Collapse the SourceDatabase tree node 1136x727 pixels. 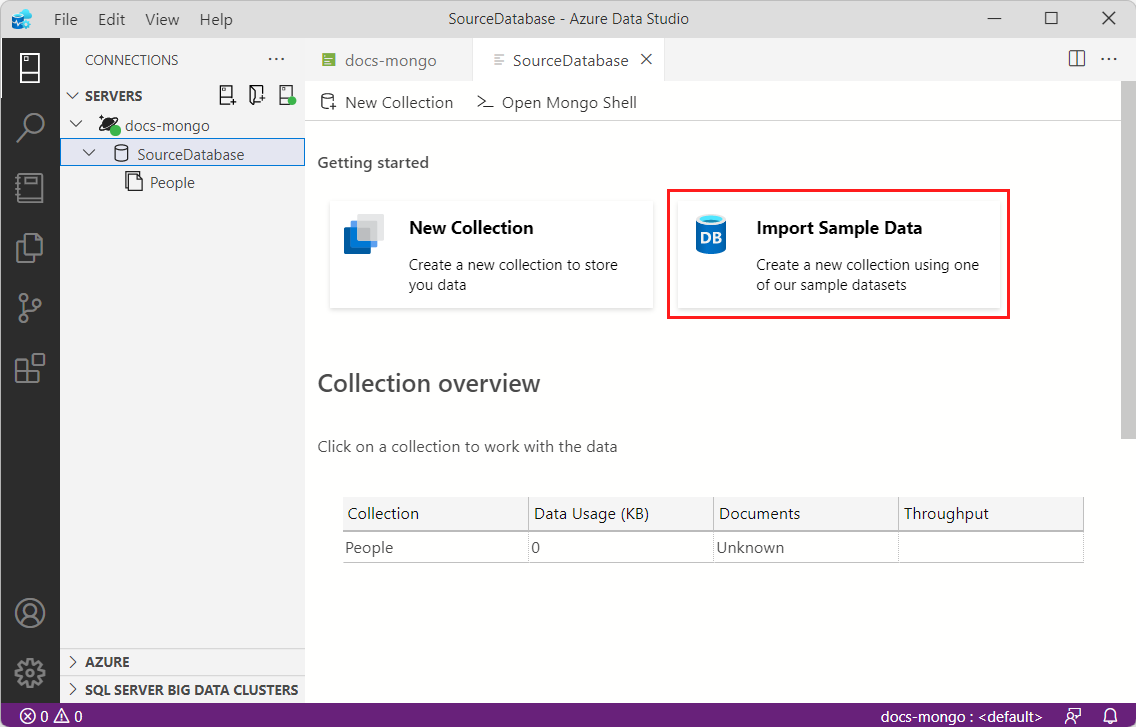(89, 153)
